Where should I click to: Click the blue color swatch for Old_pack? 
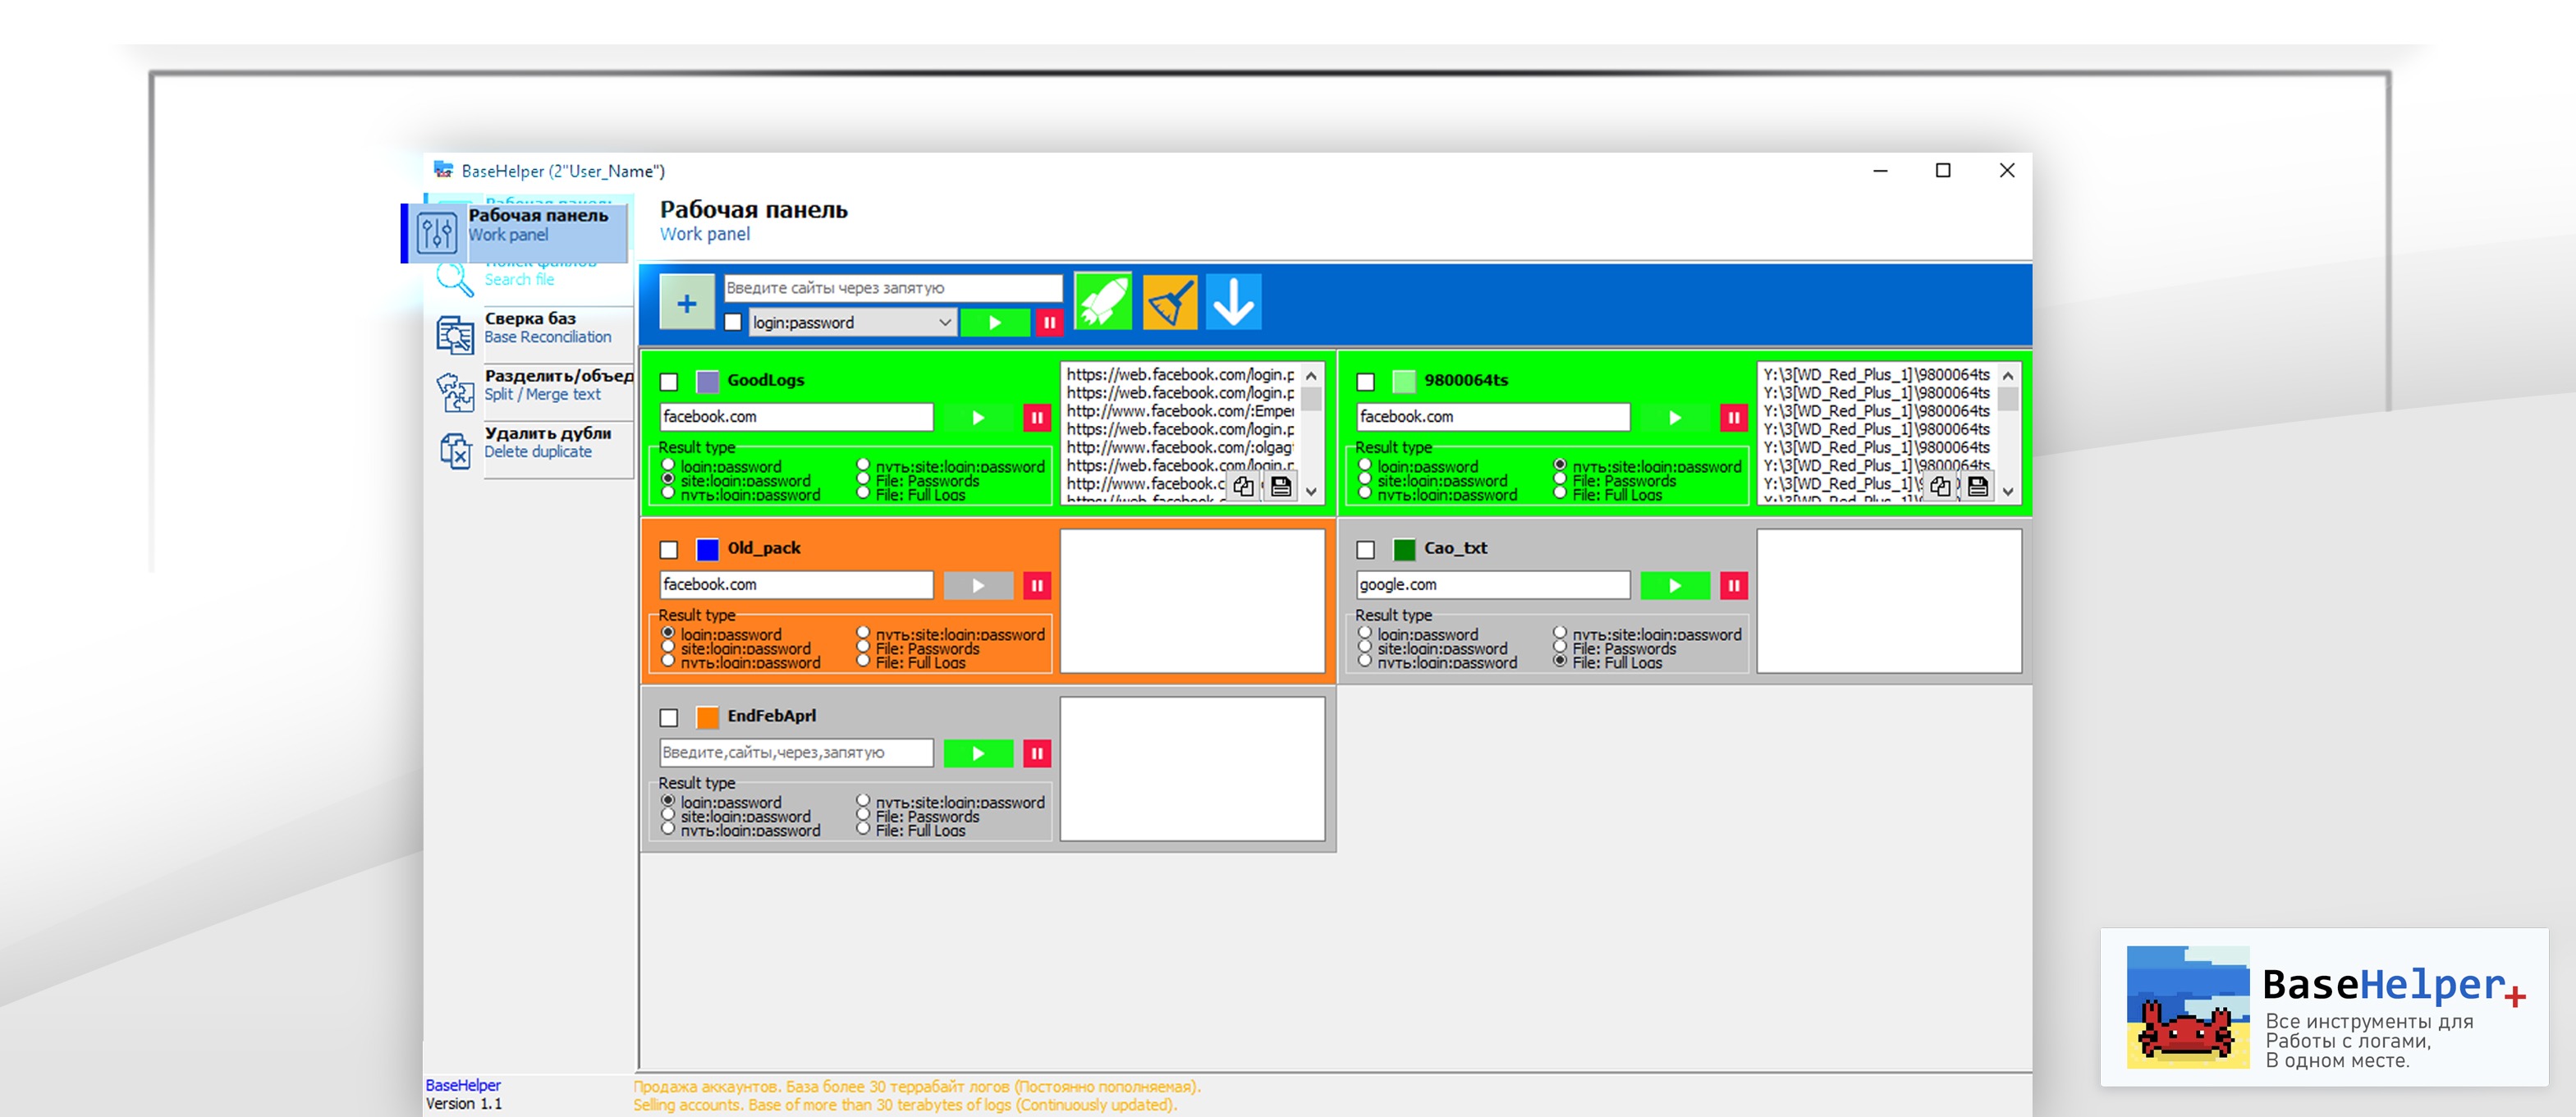pos(707,550)
